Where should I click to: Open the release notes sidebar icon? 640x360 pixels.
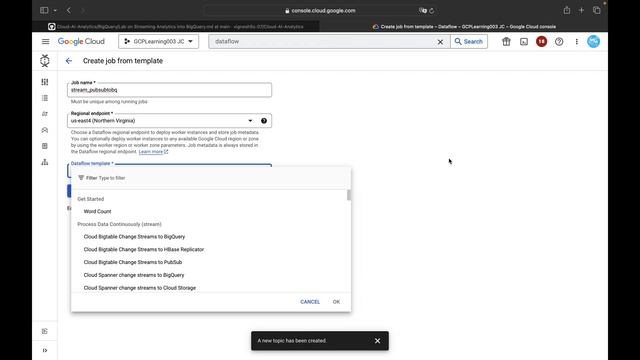[45, 331]
